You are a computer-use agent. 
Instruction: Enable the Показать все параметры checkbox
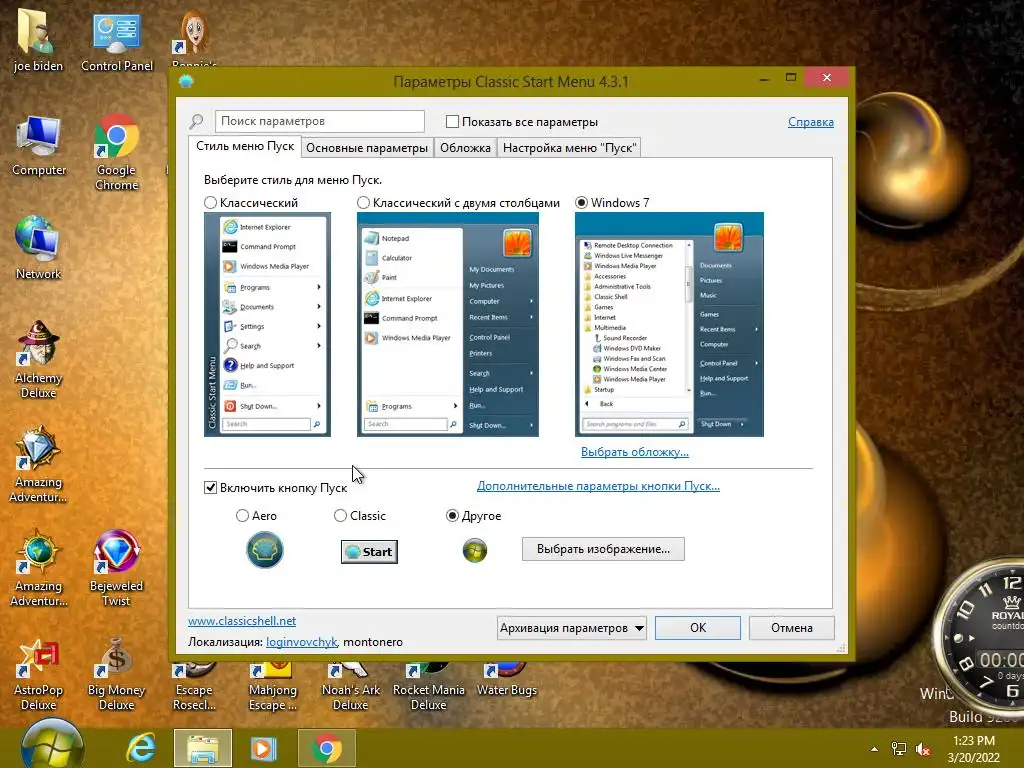pos(452,121)
